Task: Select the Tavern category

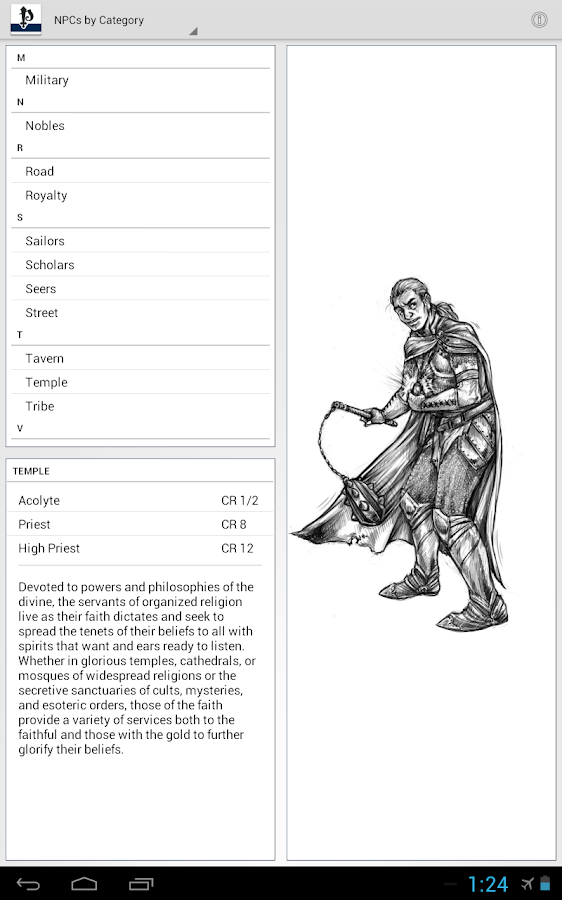Action: tap(140, 358)
